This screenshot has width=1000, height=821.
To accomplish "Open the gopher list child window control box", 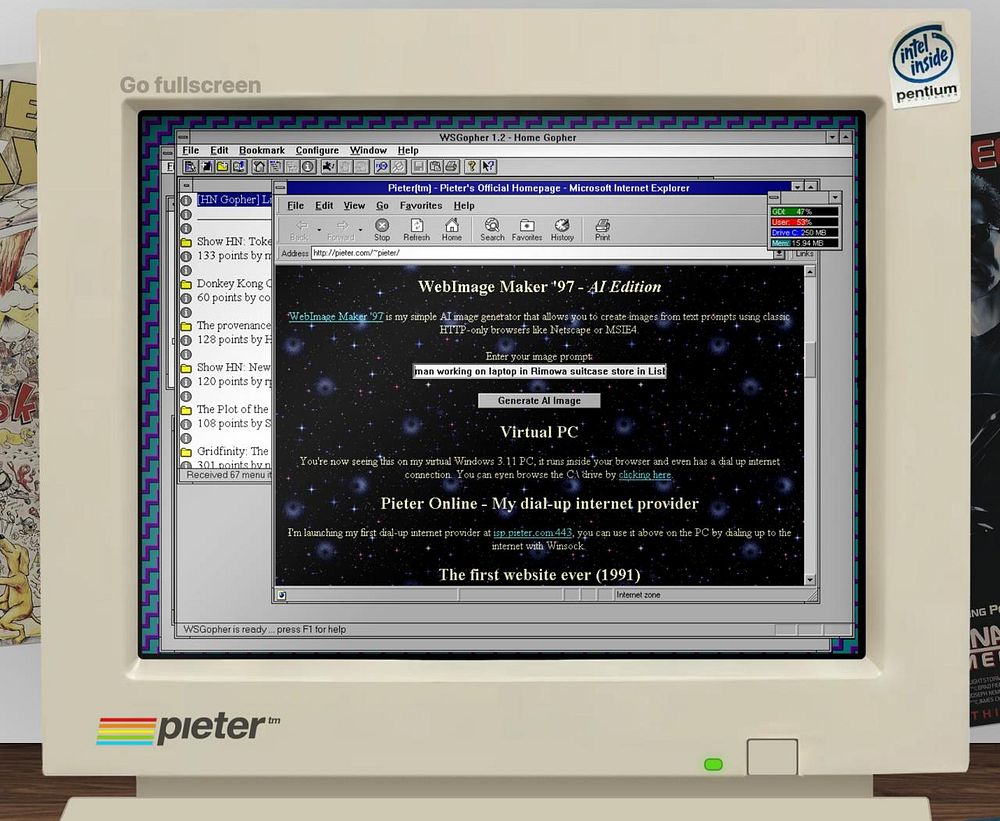I will click(186, 185).
